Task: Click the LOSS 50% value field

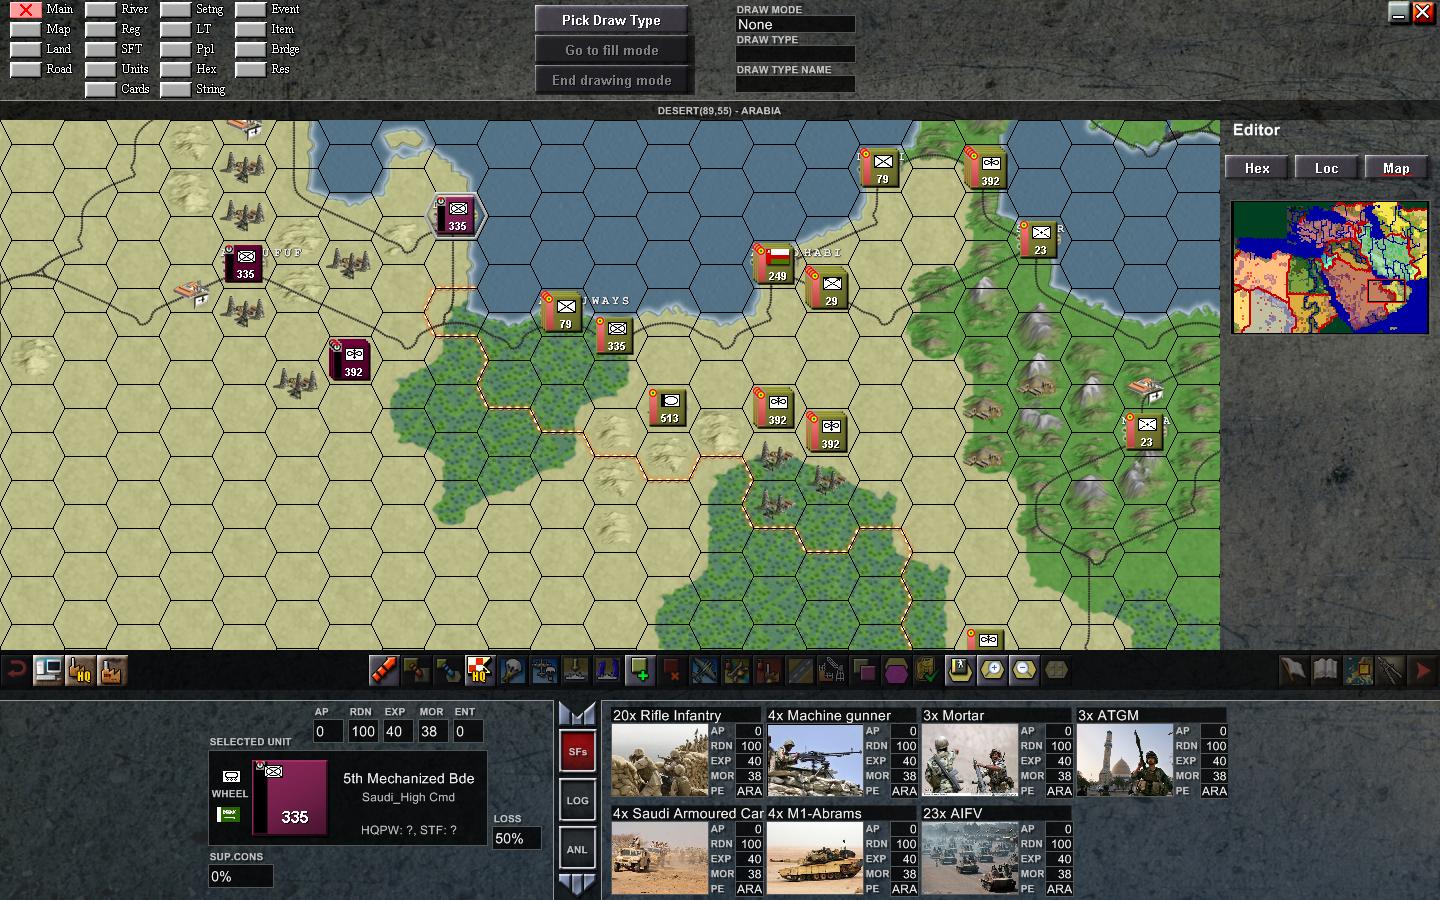Action: pos(517,838)
